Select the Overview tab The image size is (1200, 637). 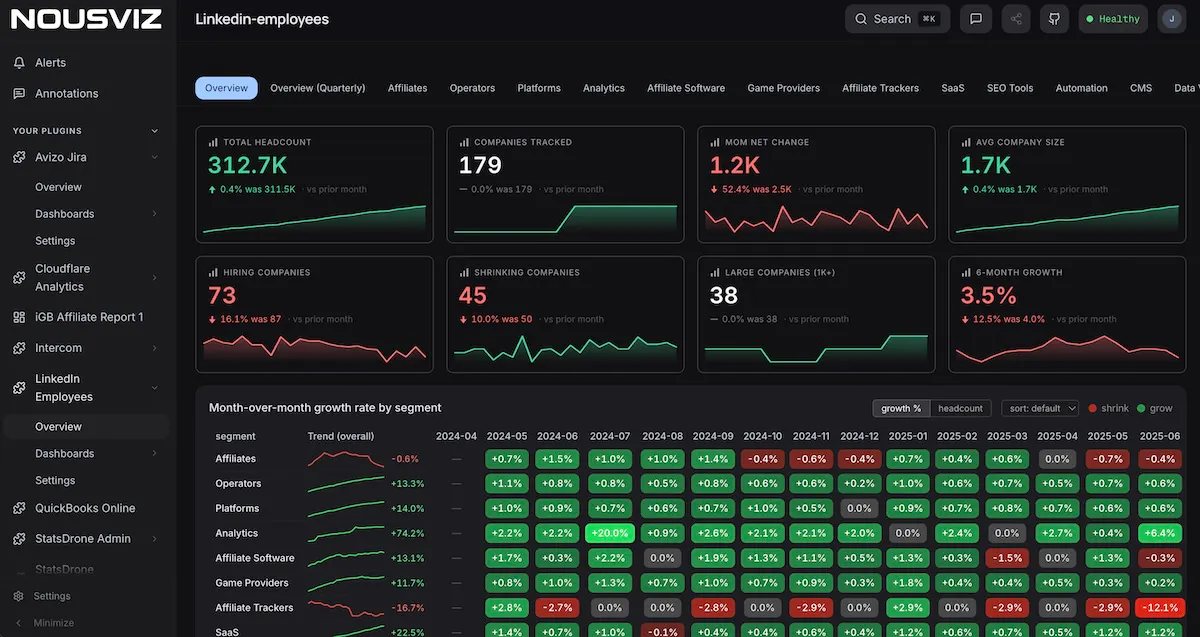pos(226,88)
